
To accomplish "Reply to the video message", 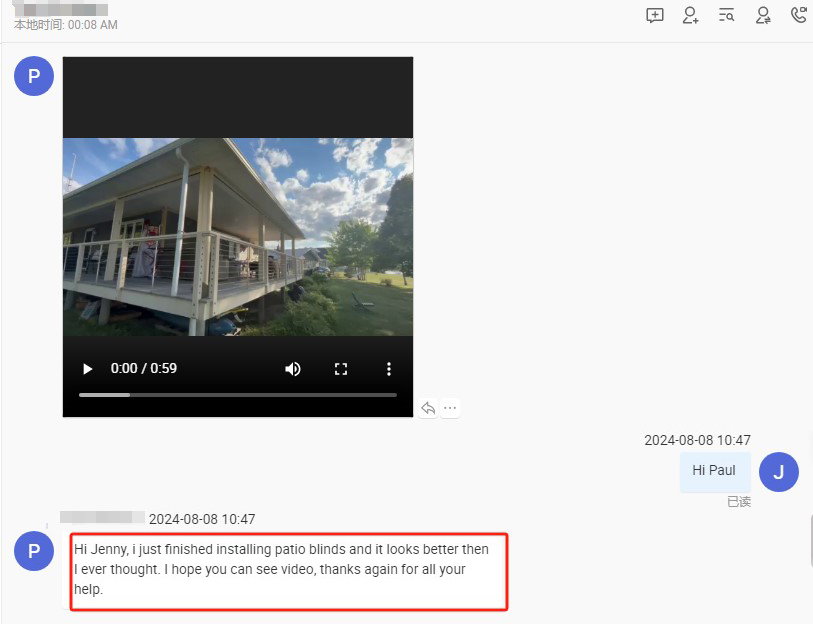I will coord(428,408).
